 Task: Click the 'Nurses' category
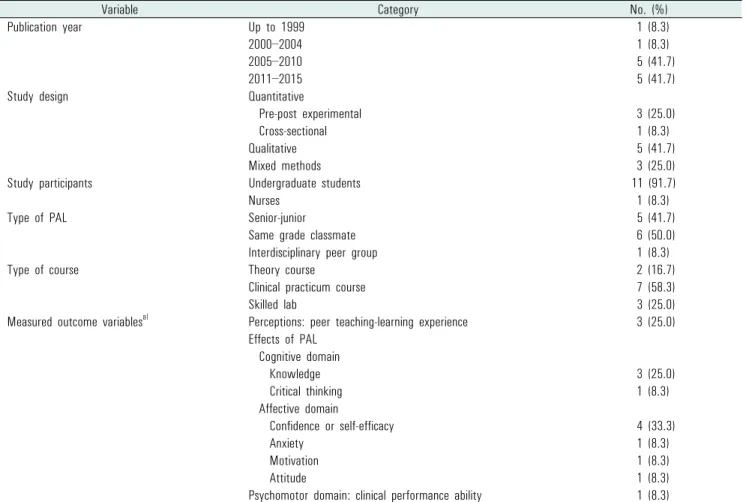click(264, 201)
